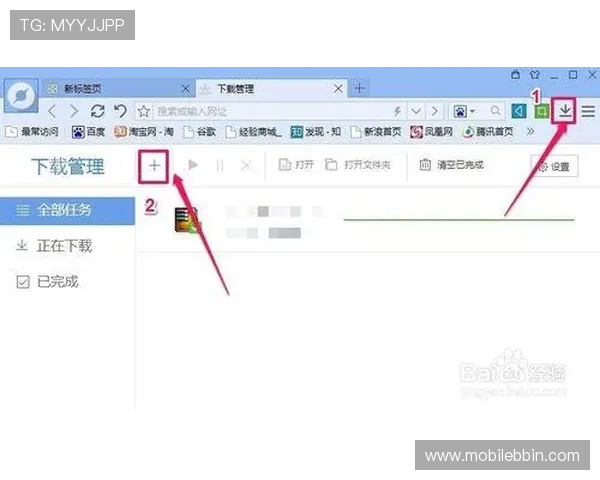Open the 经验商城 bookmark
600x480 pixels.
point(254,132)
